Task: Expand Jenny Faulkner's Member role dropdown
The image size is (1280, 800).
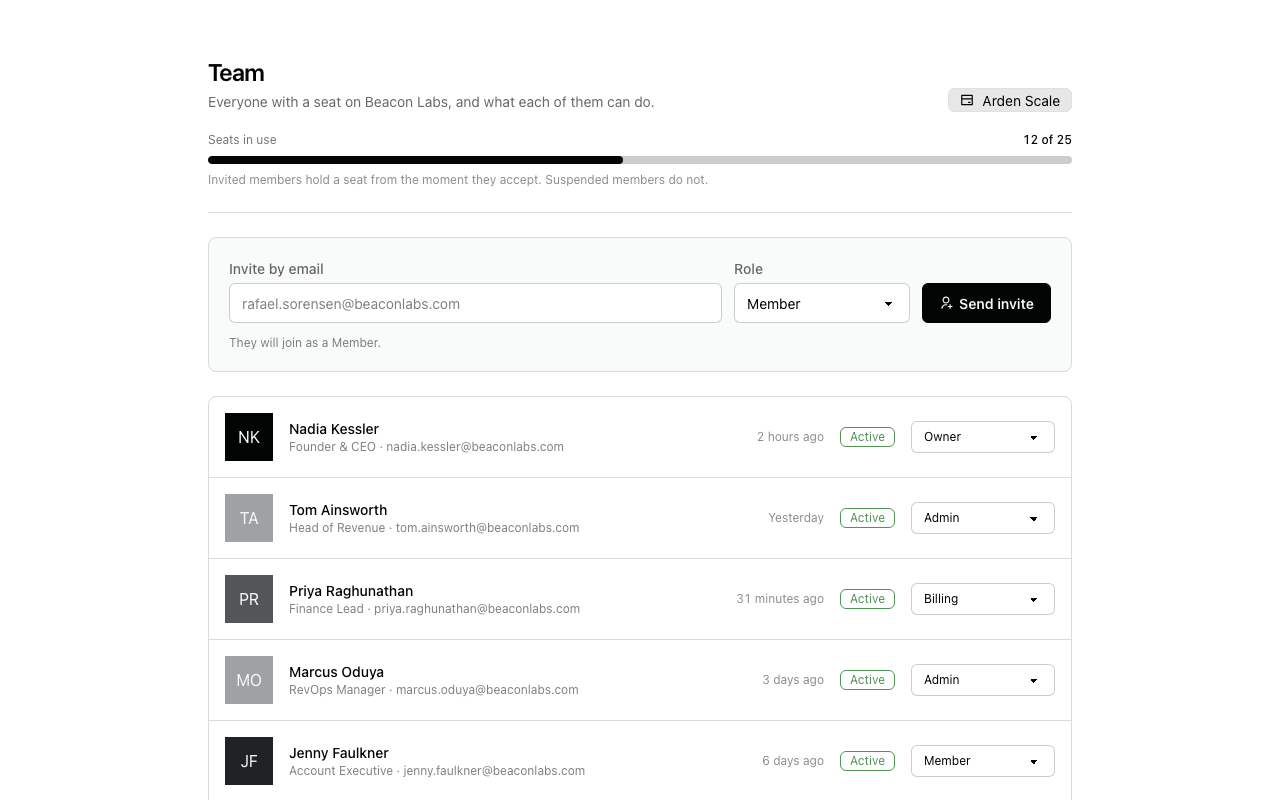Action: pyautogui.click(x=983, y=761)
